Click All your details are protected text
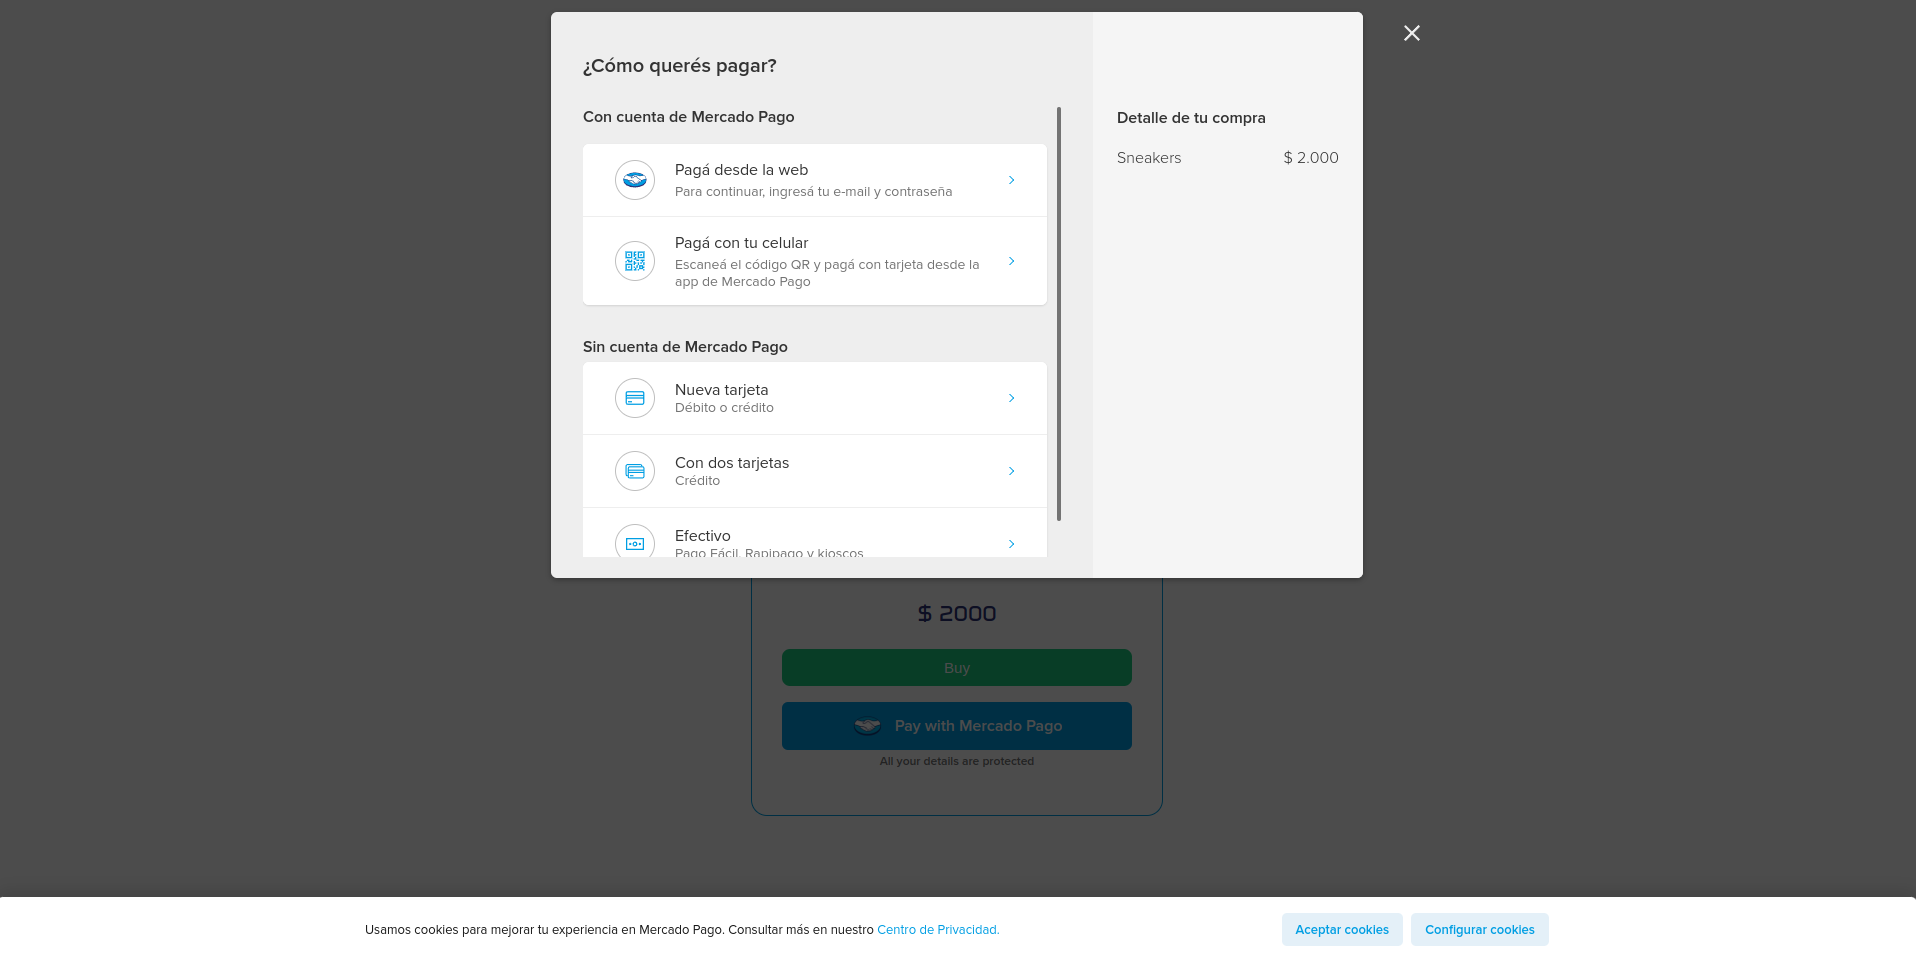 pos(957,761)
